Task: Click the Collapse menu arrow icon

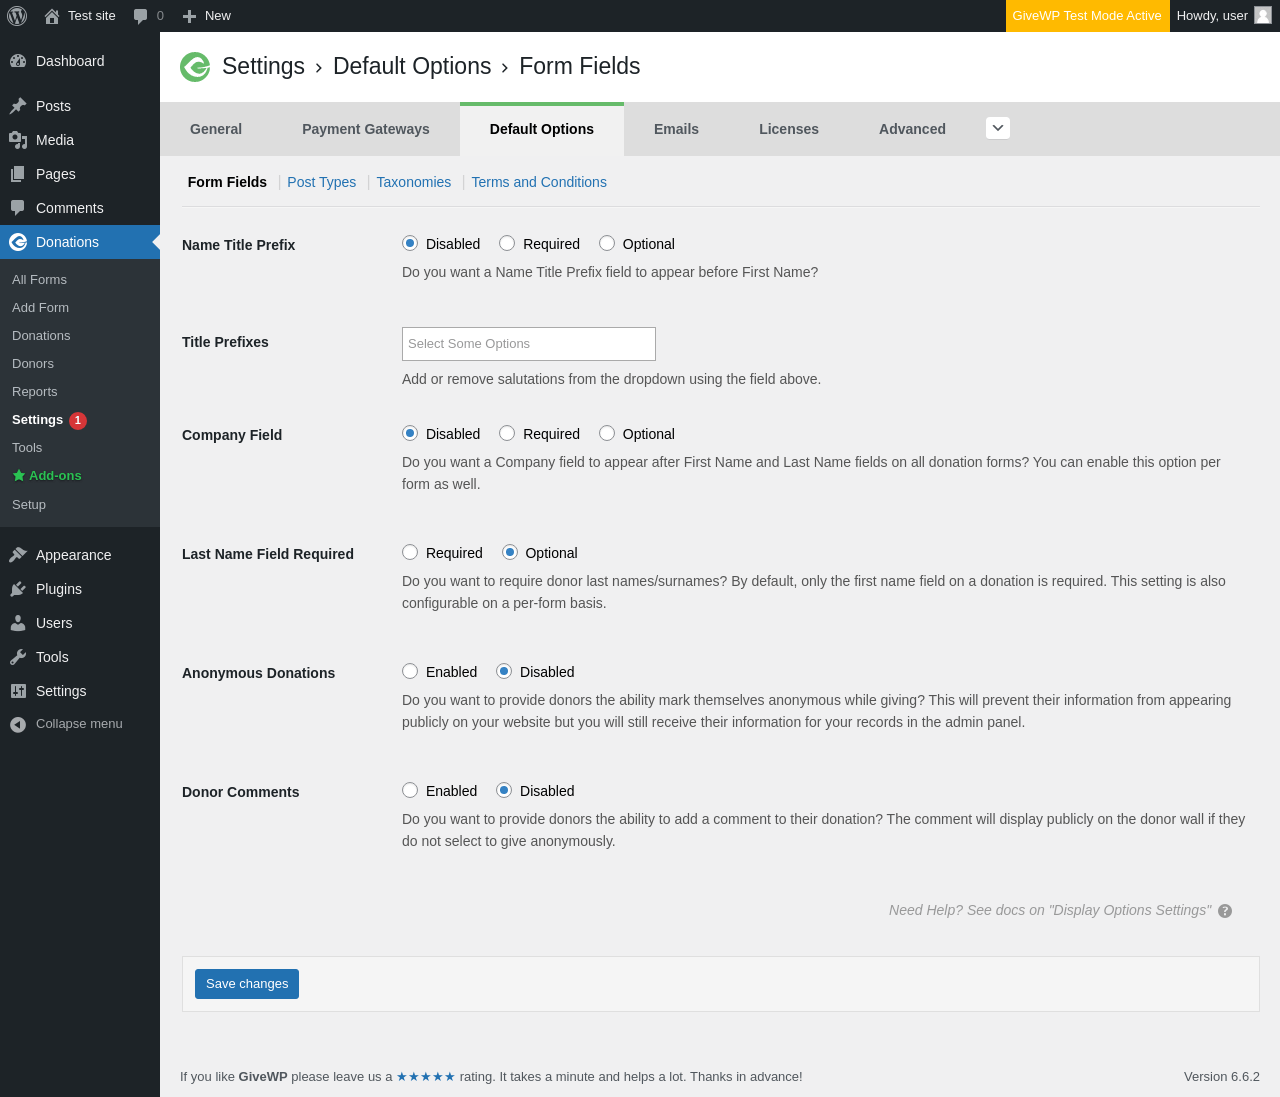Action: [x=18, y=724]
